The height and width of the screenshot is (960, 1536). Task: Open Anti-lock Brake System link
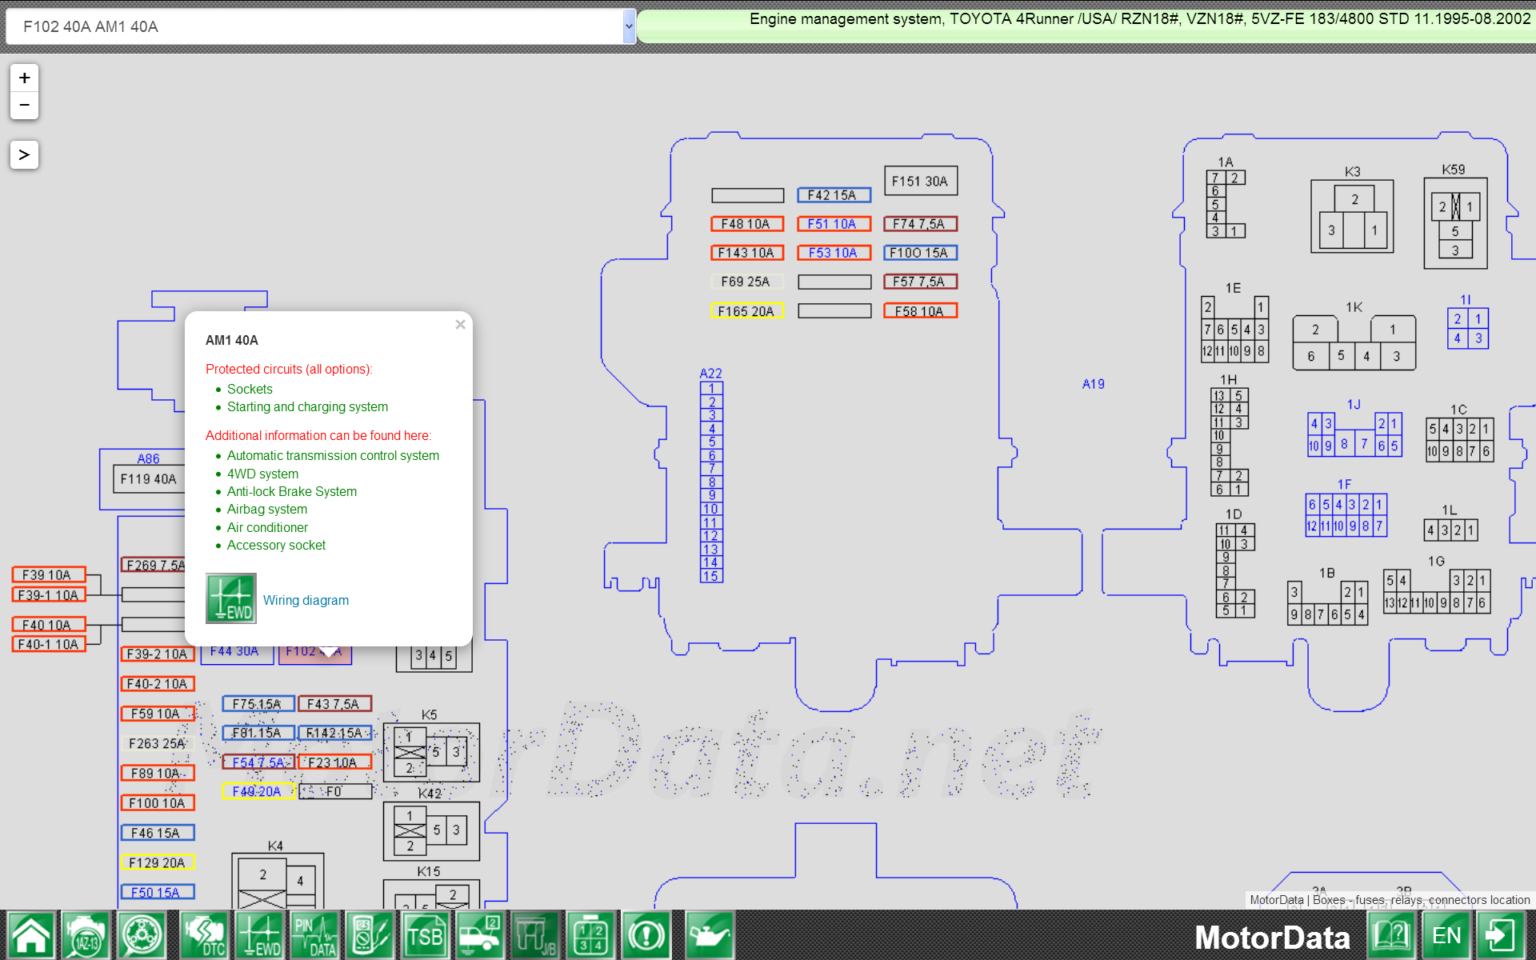pyautogui.click(x=292, y=491)
